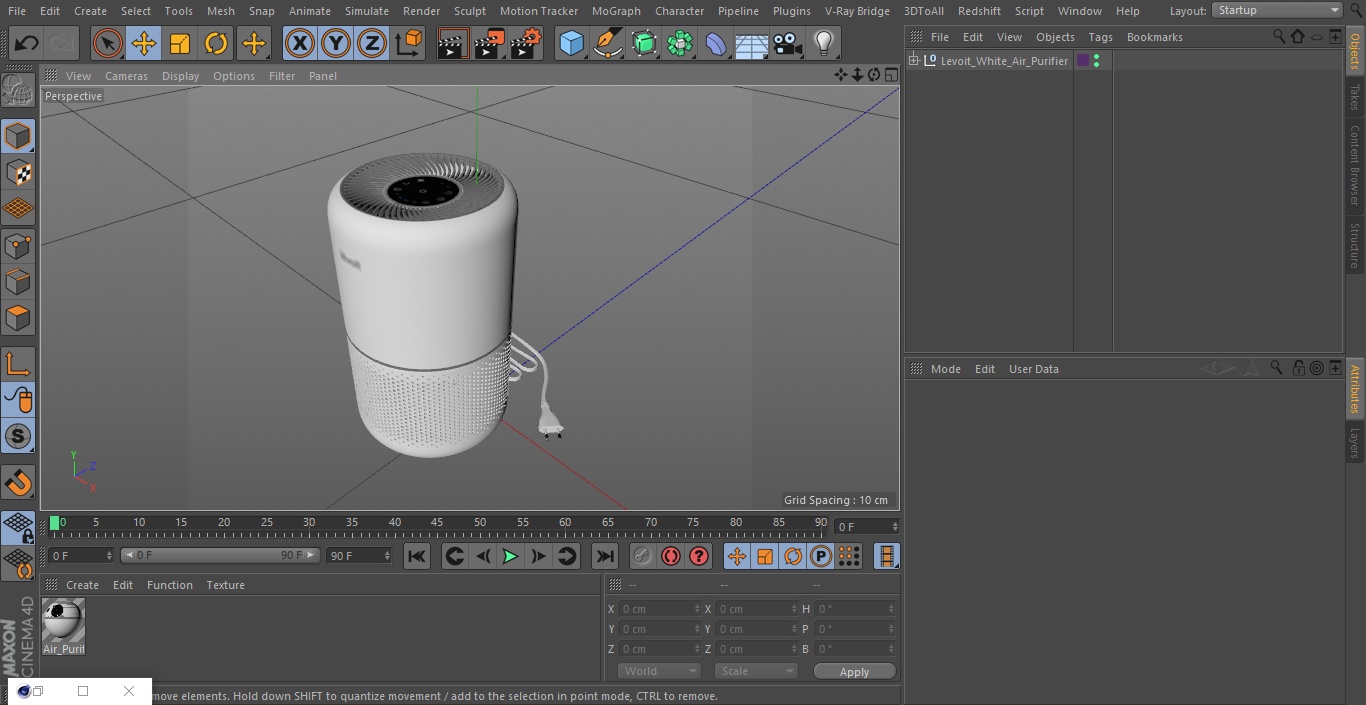Toggle parameter keyframe recording P
Screen dimensions: 1366x705
pyautogui.click(x=821, y=556)
